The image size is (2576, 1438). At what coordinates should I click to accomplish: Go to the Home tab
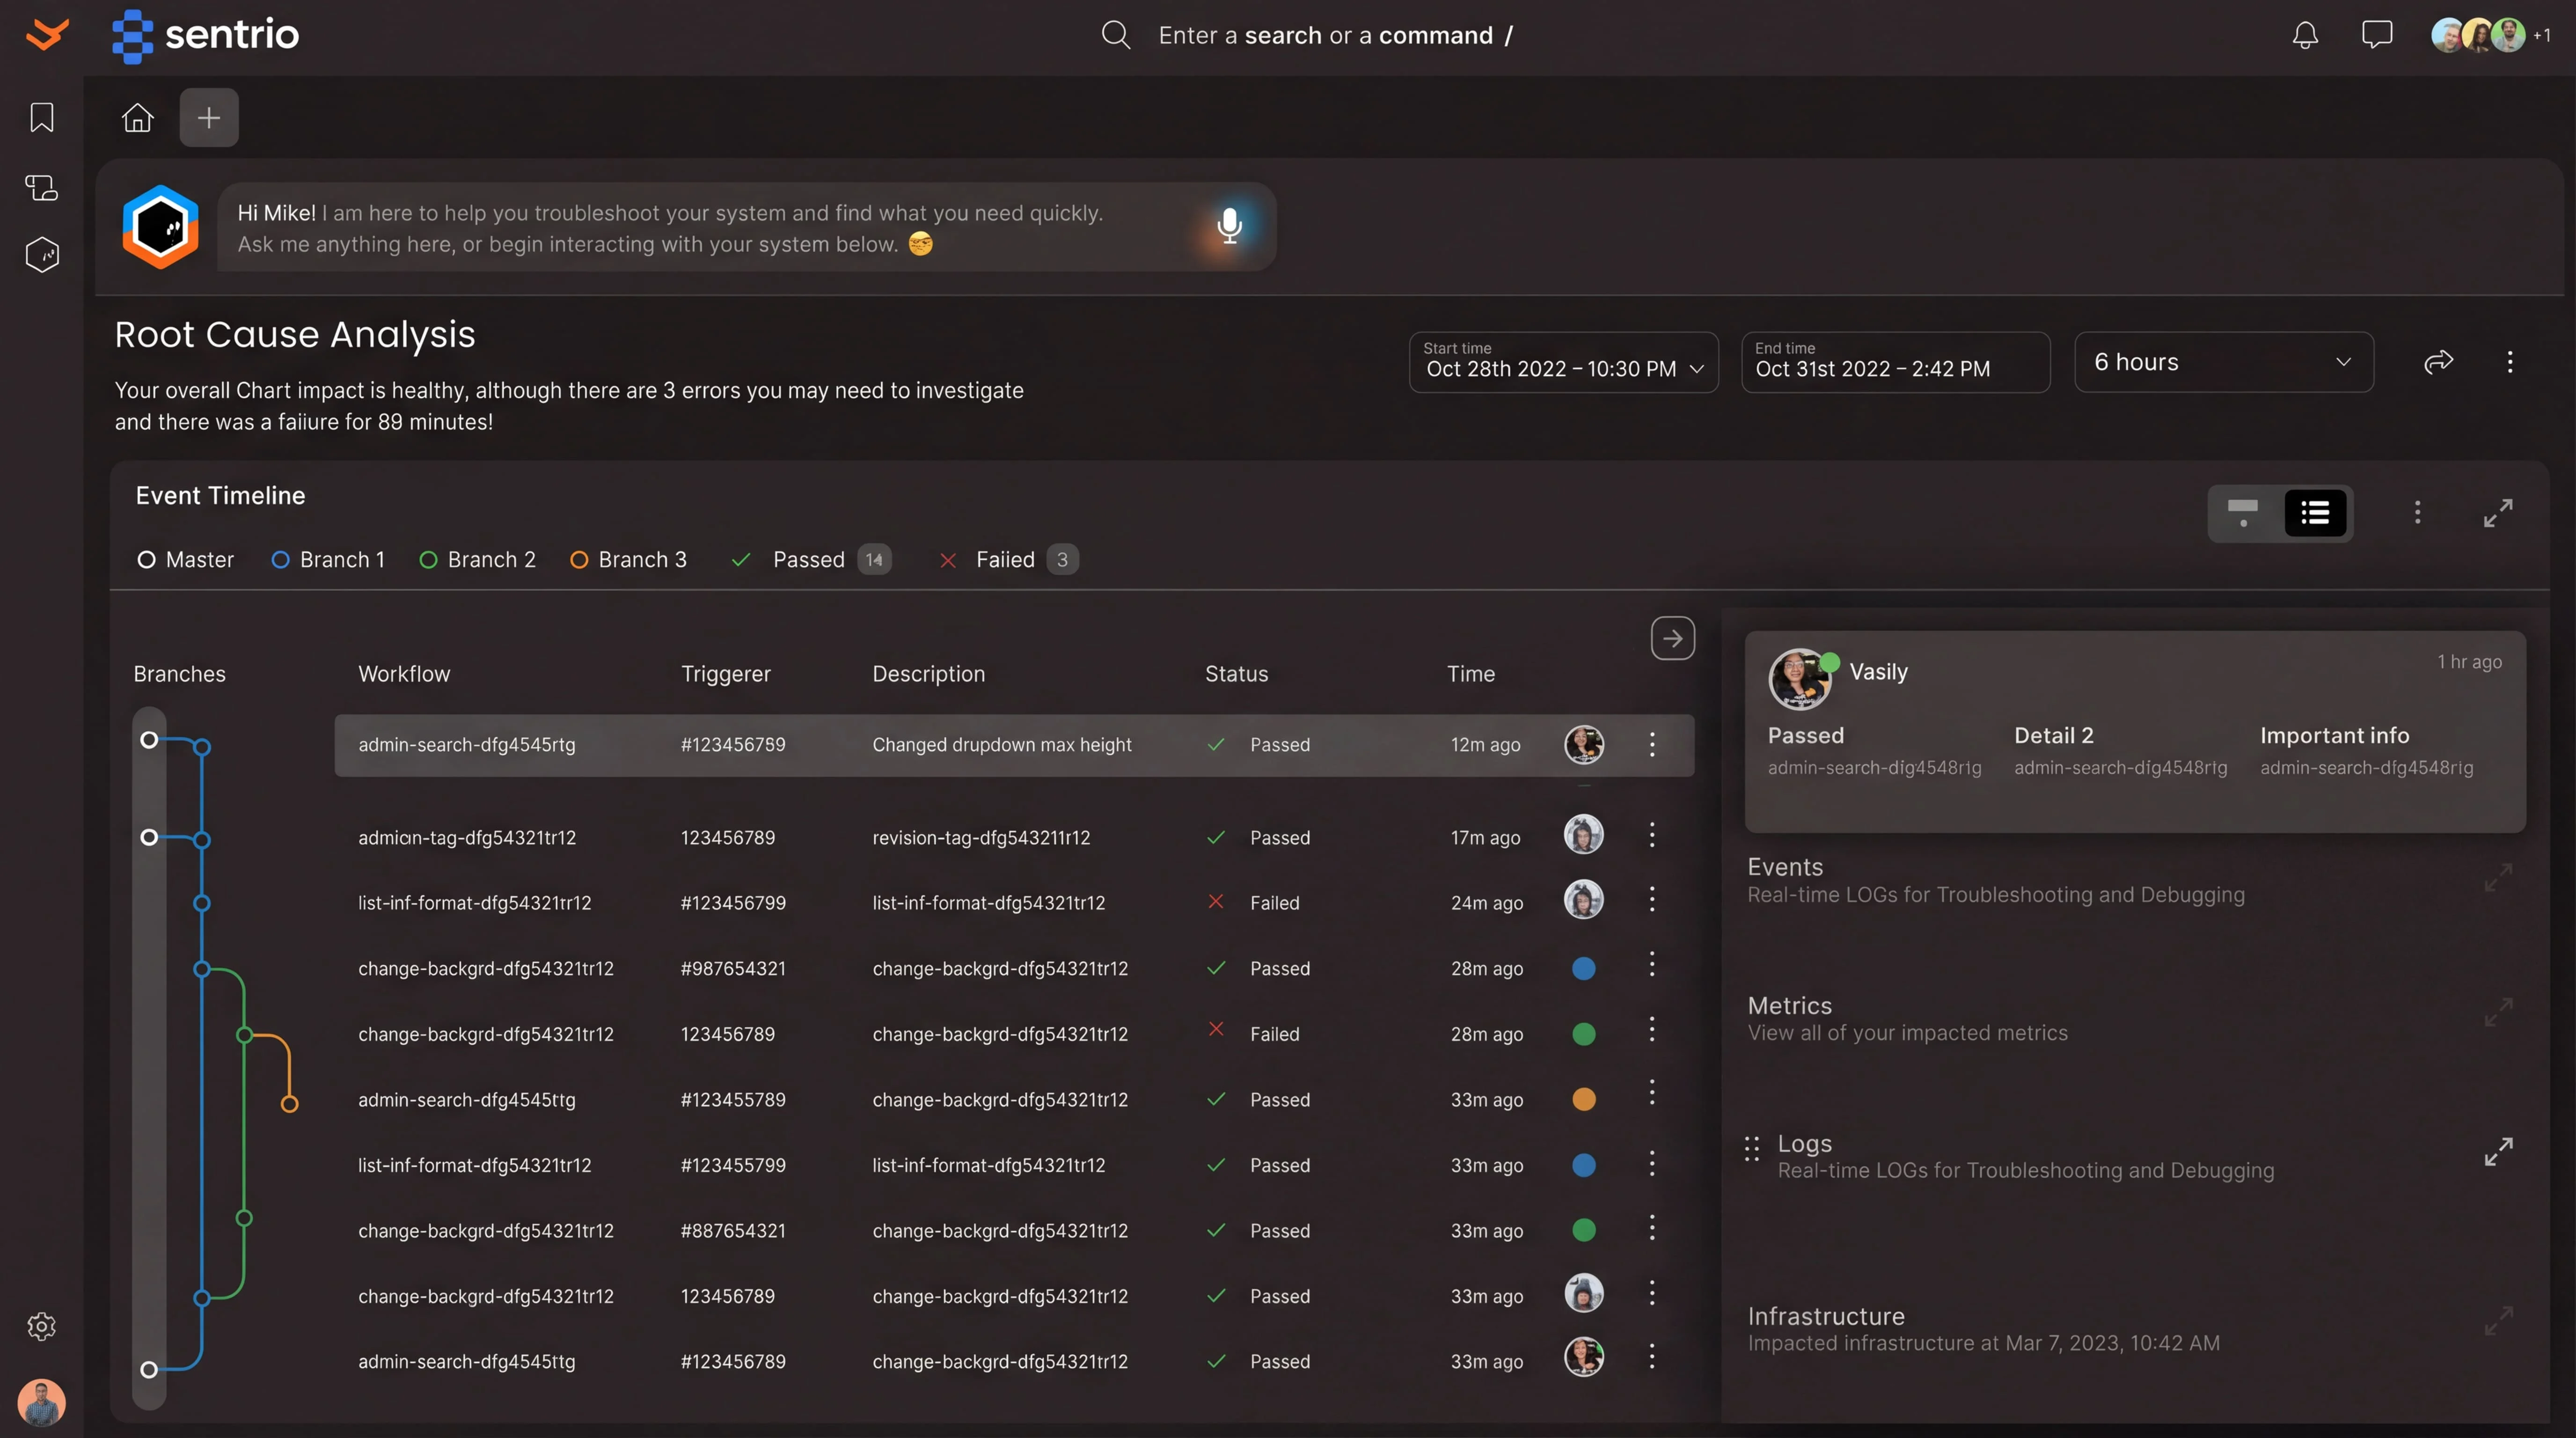(x=138, y=117)
